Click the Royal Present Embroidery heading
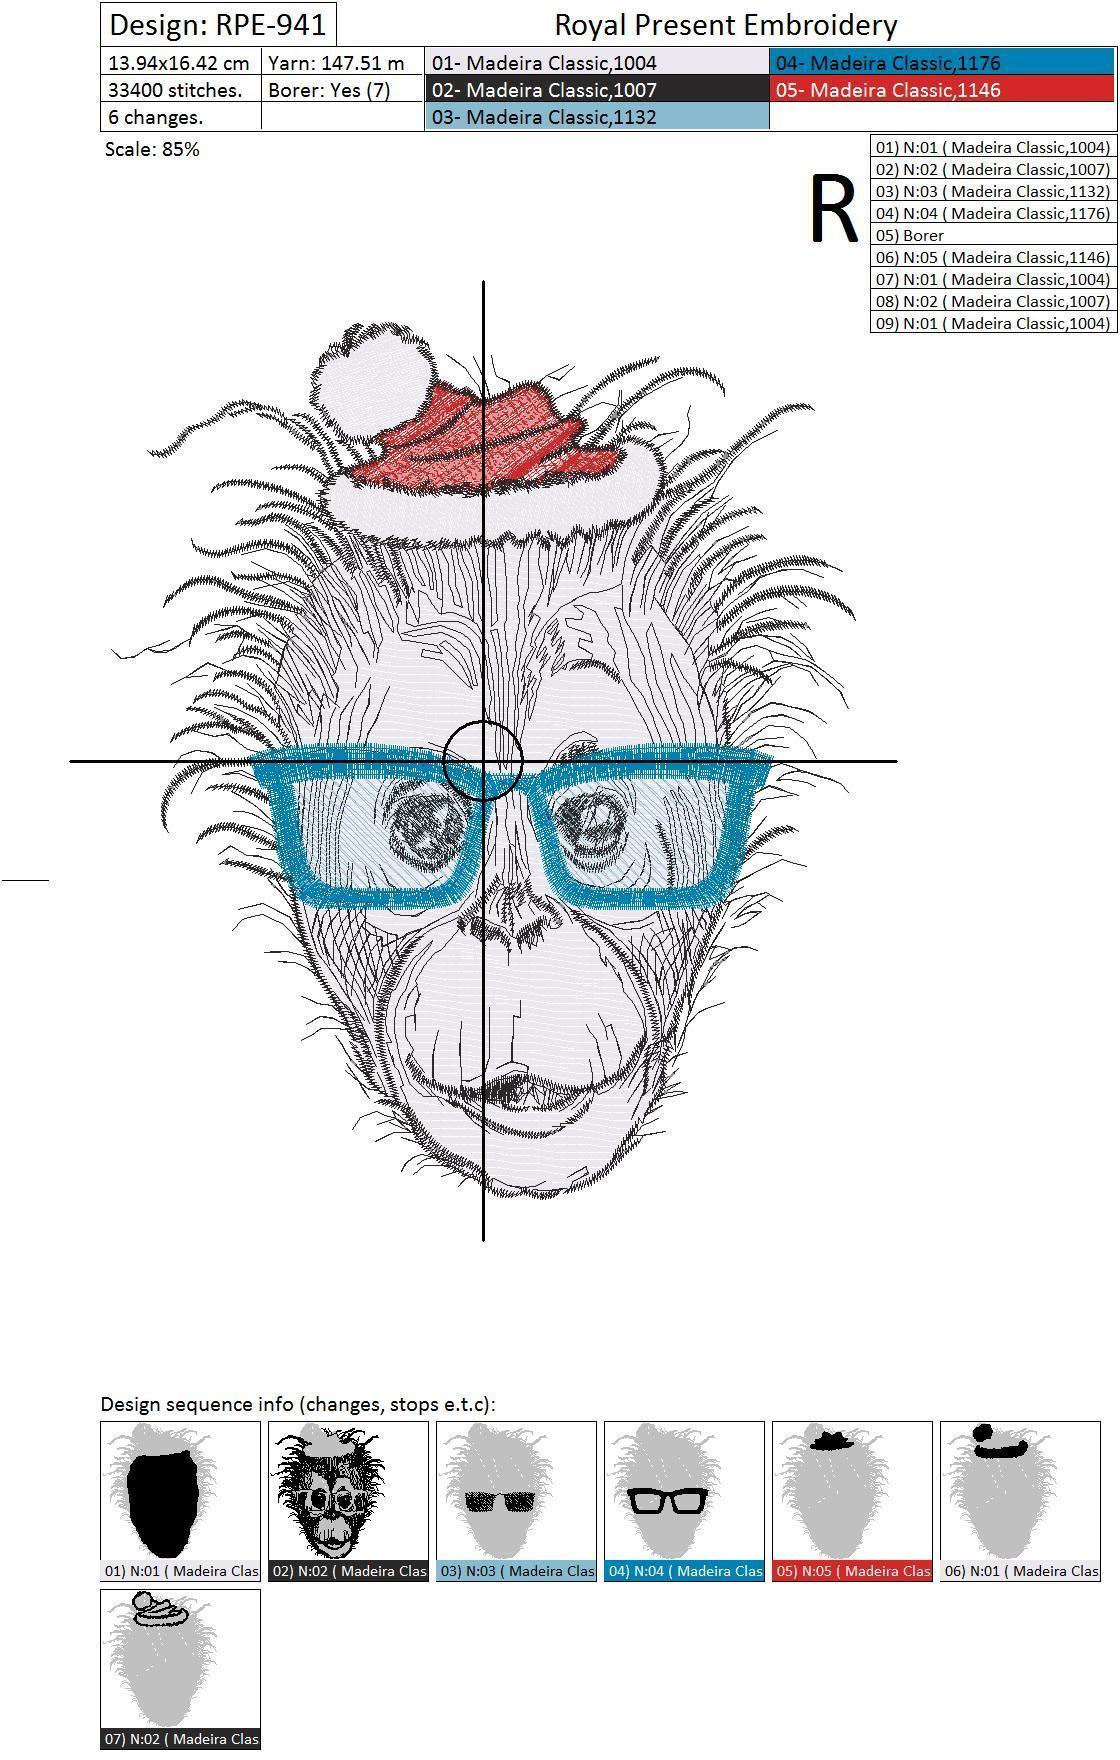The height and width of the screenshot is (1760, 1120). (x=725, y=25)
